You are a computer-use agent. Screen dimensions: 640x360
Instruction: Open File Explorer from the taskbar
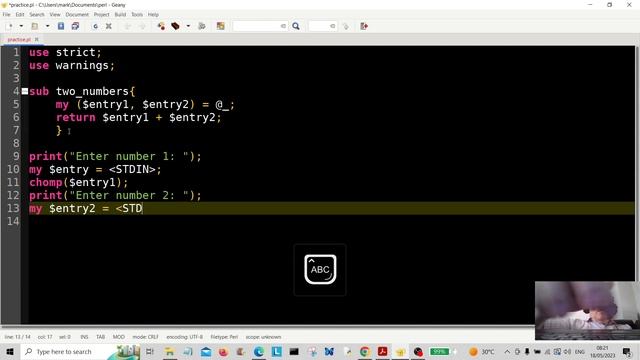tap(169, 351)
